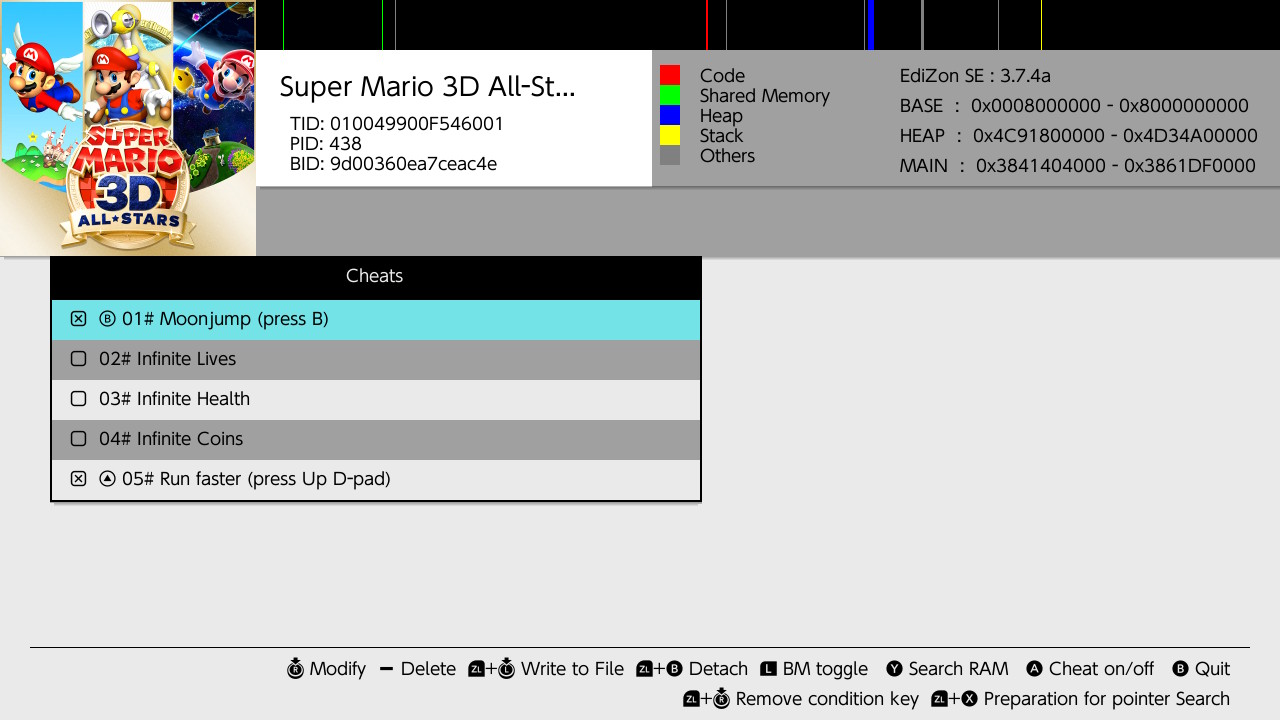Click the ZL icon before Detach
The image size is (1280, 720).
pos(644,669)
